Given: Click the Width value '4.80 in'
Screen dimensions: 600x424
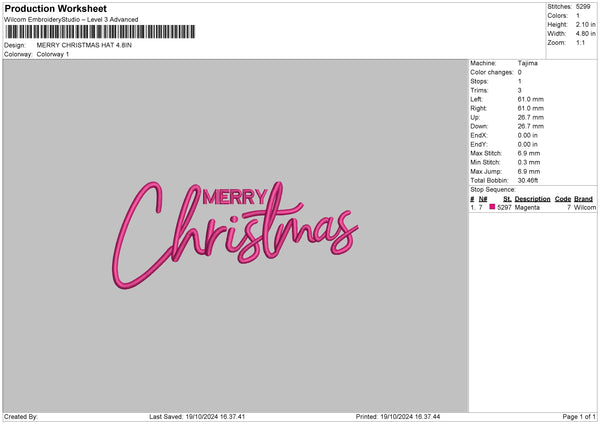Looking at the screenshot, I should (x=585, y=34).
